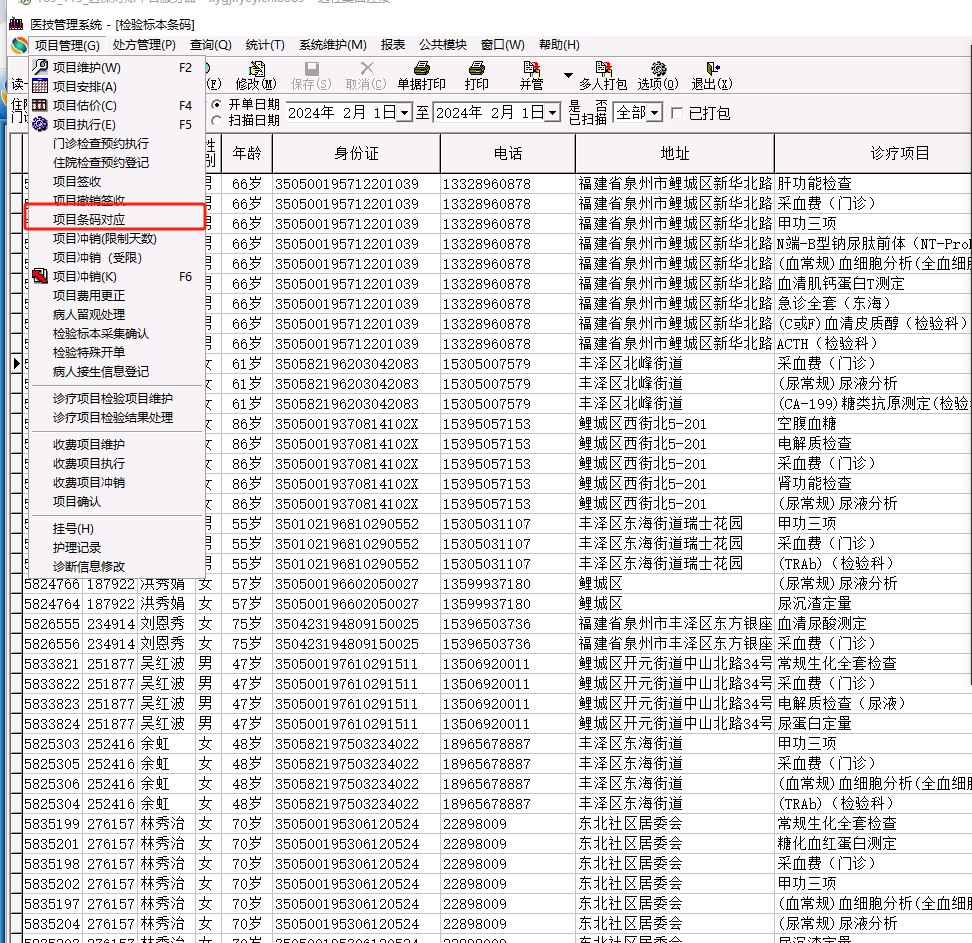Open the end date dropdown arrow
972x943 pixels.
(553, 113)
